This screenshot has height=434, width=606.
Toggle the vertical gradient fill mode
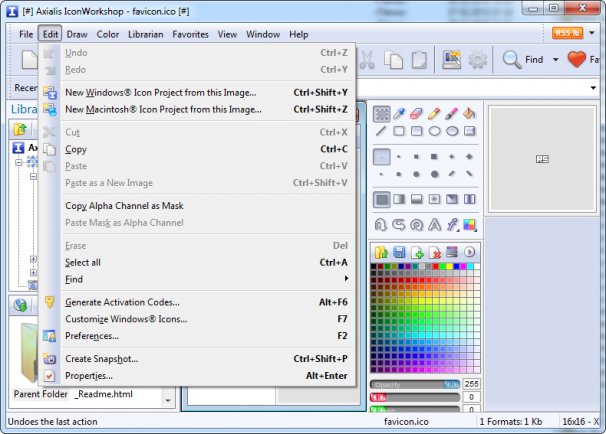coord(416,199)
